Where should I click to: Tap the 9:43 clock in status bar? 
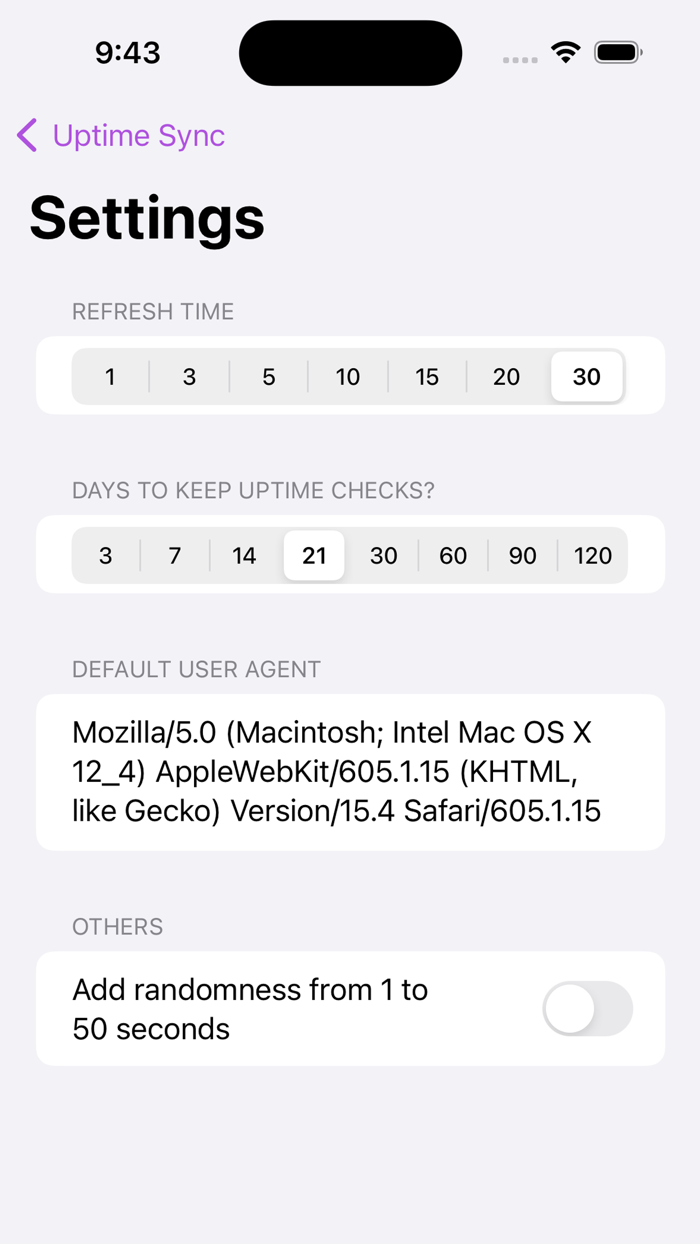point(127,52)
